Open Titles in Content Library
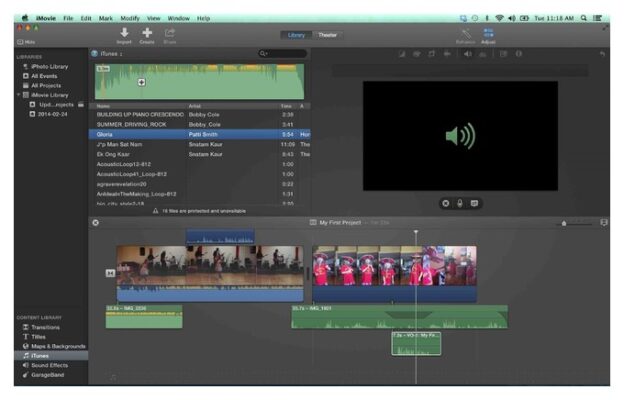624x400 pixels. coord(34,337)
